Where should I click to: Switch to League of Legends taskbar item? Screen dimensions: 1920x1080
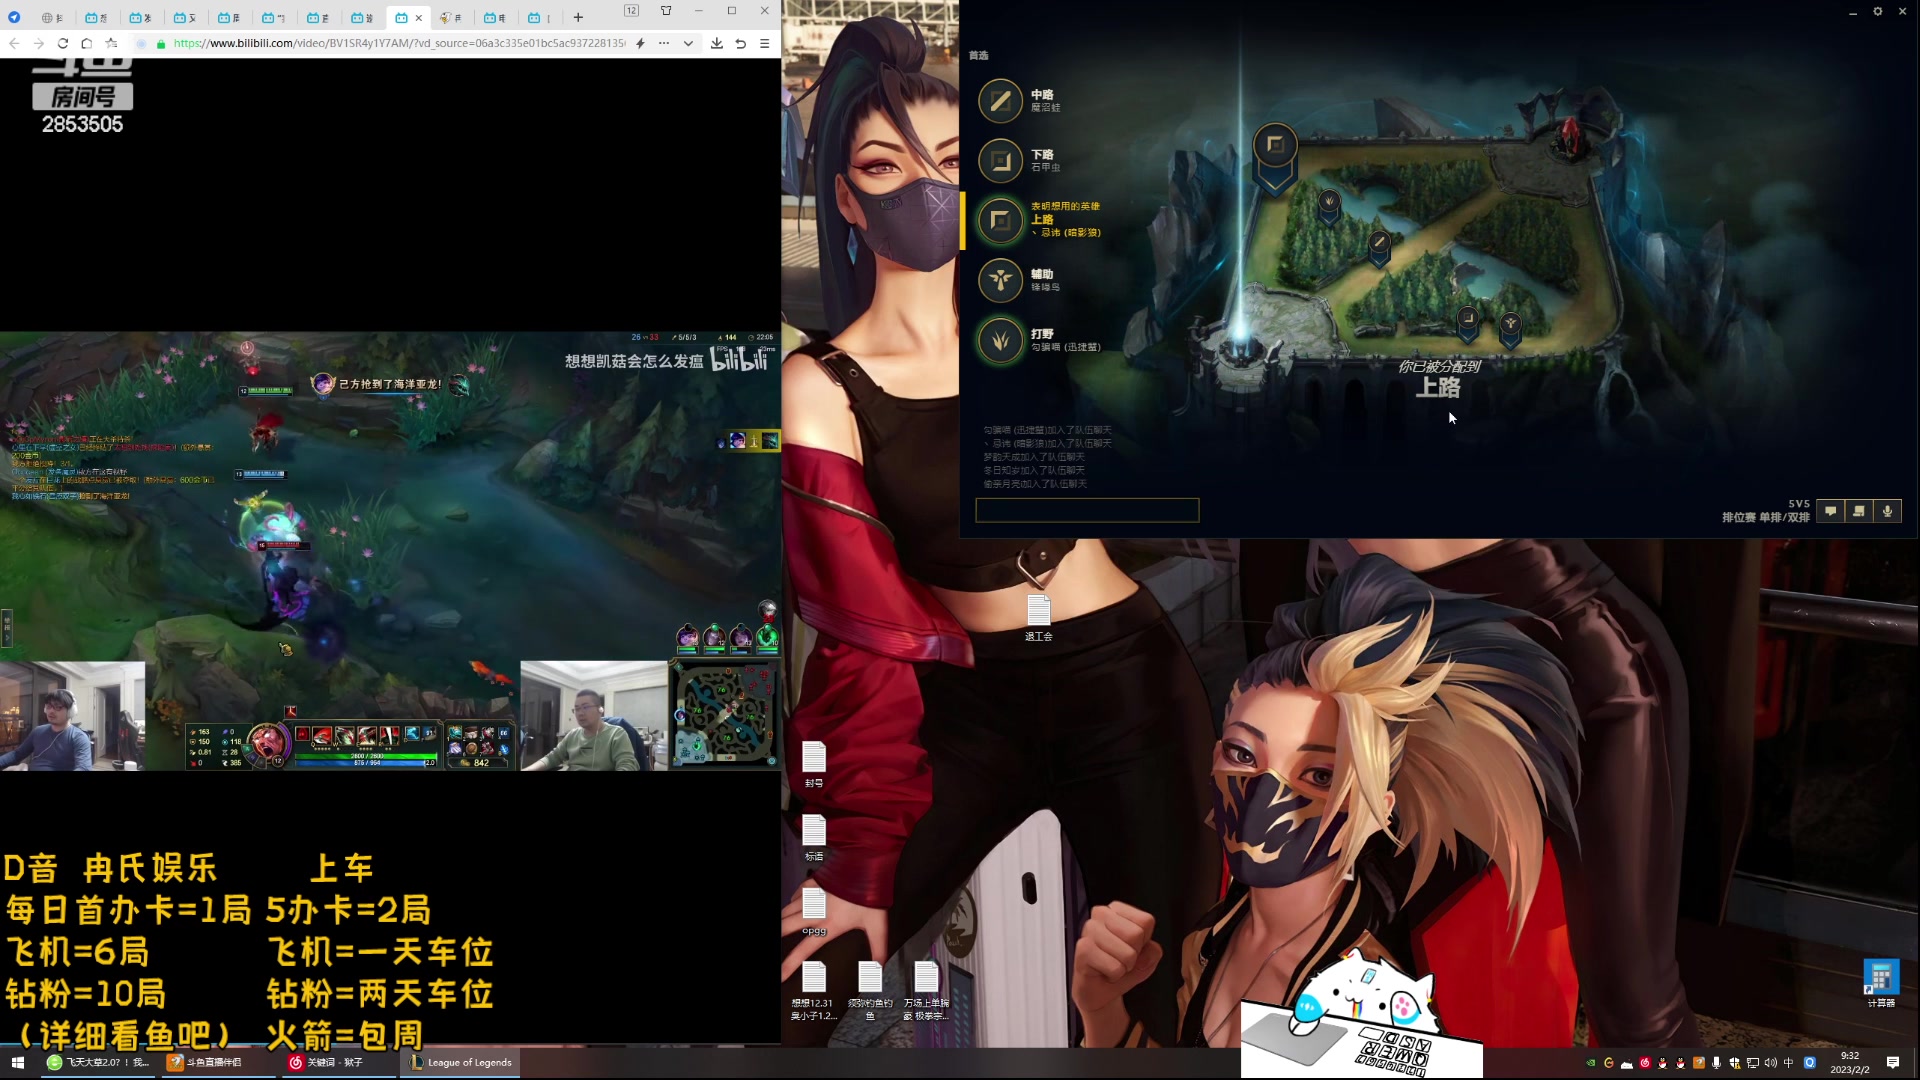[460, 1062]
